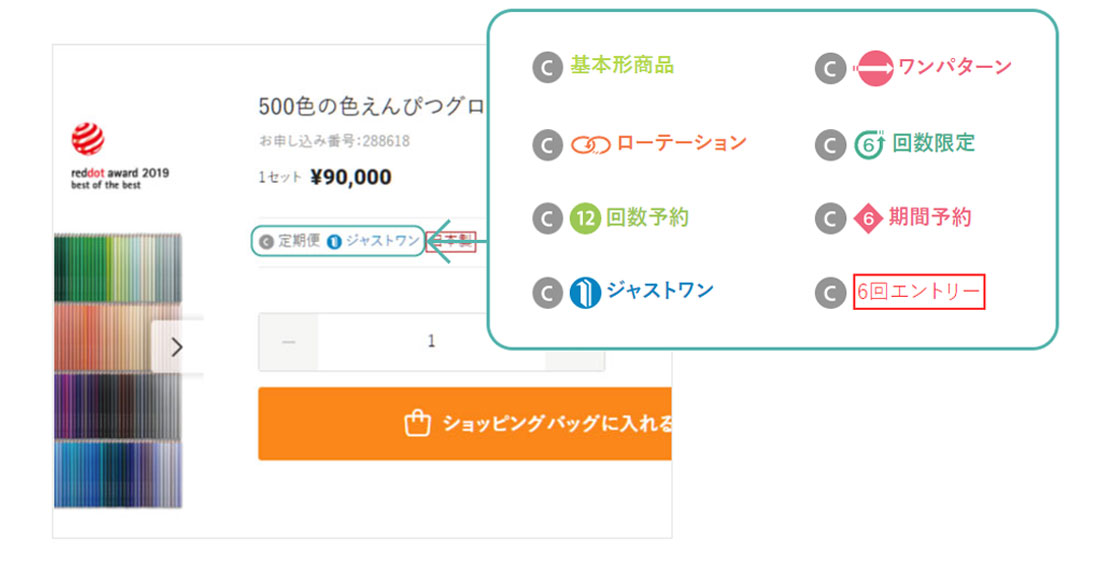Click the gray C badge beside 基本形商品

547,67
